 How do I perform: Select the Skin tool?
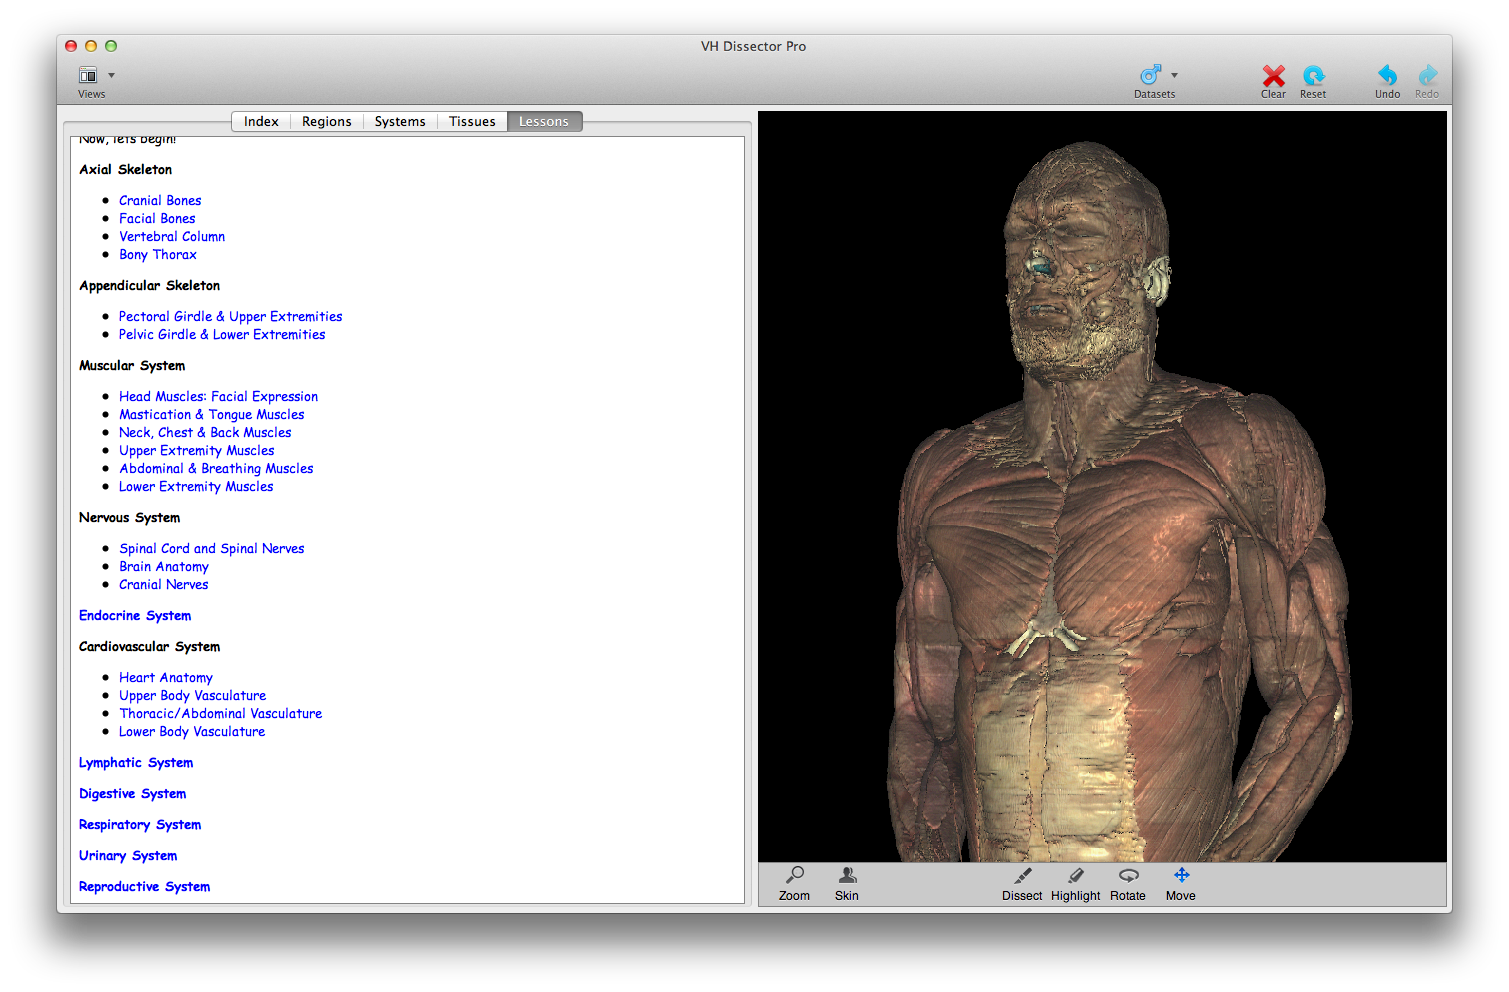(847, 875)
